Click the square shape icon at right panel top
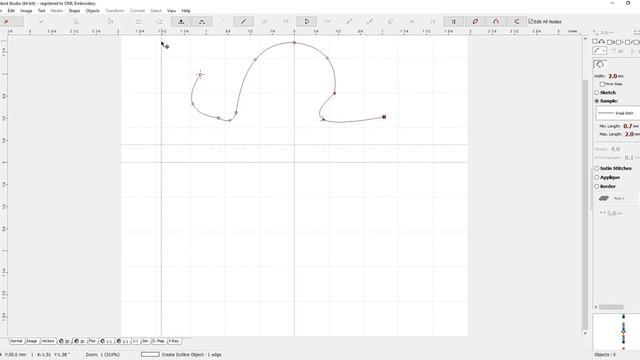This screenshot has height=360, width=640. pos(595,42)
